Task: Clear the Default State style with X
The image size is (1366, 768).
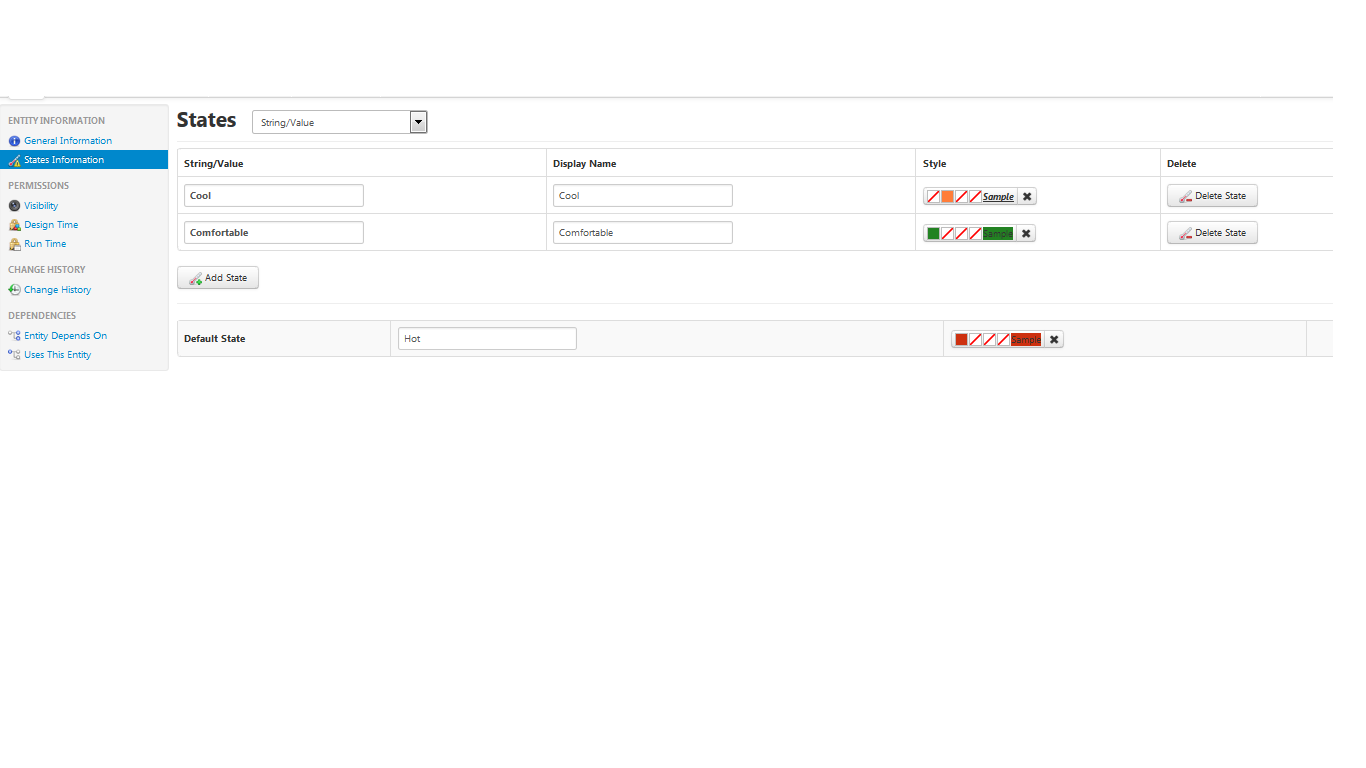Action: tap(1054, 340)
